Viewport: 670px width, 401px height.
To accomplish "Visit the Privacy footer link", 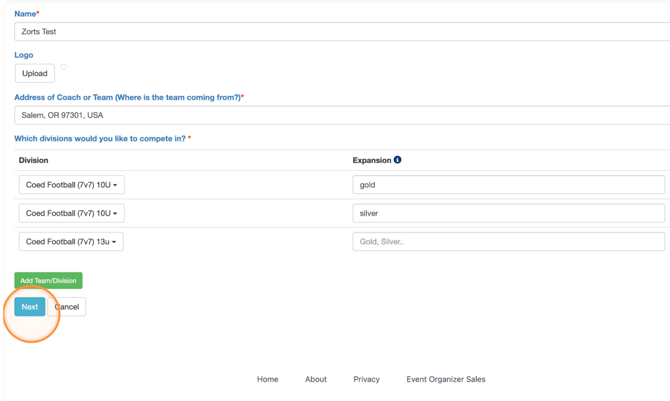I will click(366, 380).
